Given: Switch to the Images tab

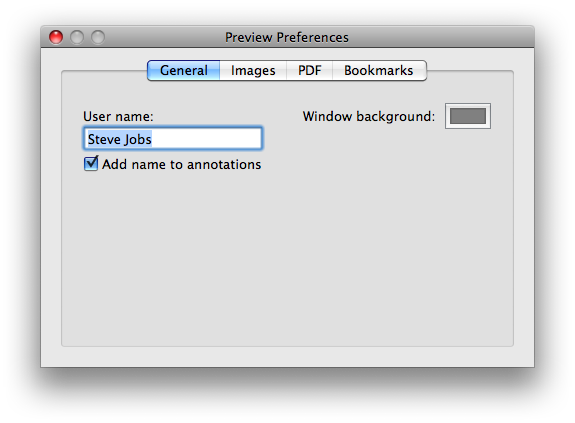Looking at the screenshot, I should (x=253, y=70).
